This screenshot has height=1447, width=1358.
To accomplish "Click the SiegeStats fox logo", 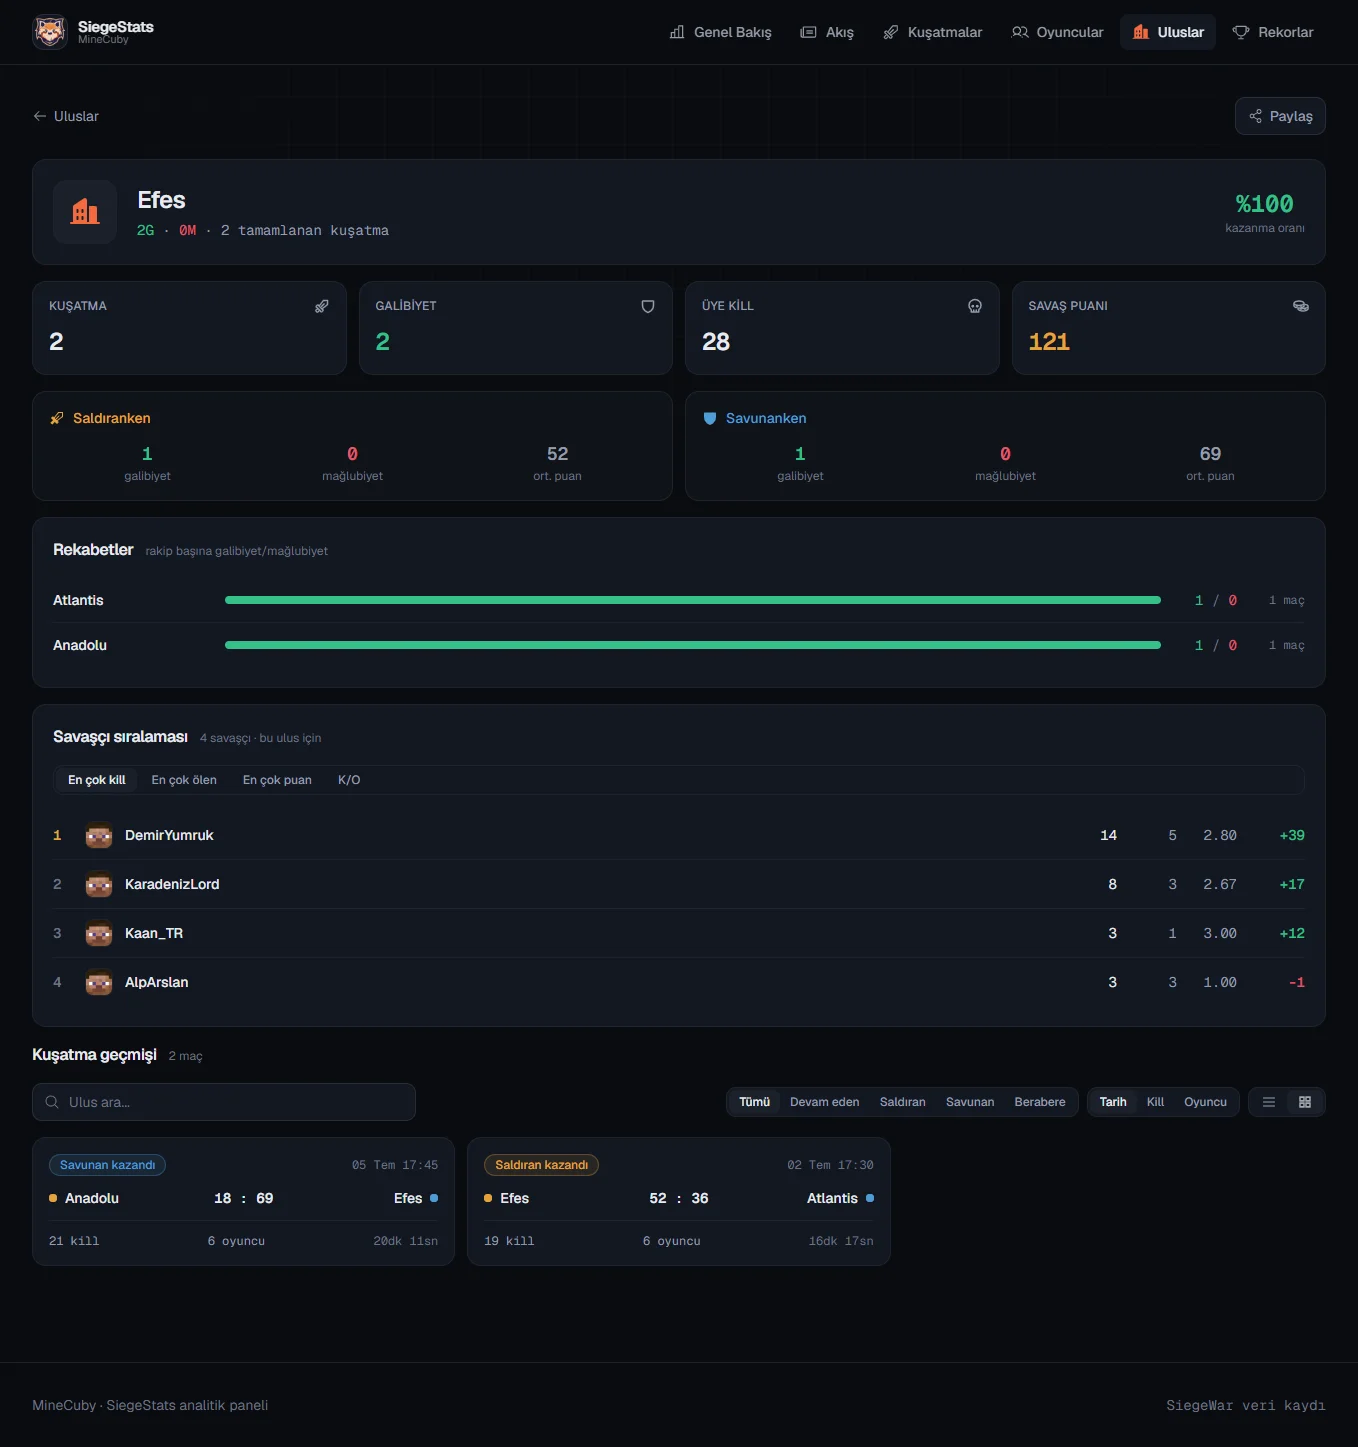I will click(50, 32).
